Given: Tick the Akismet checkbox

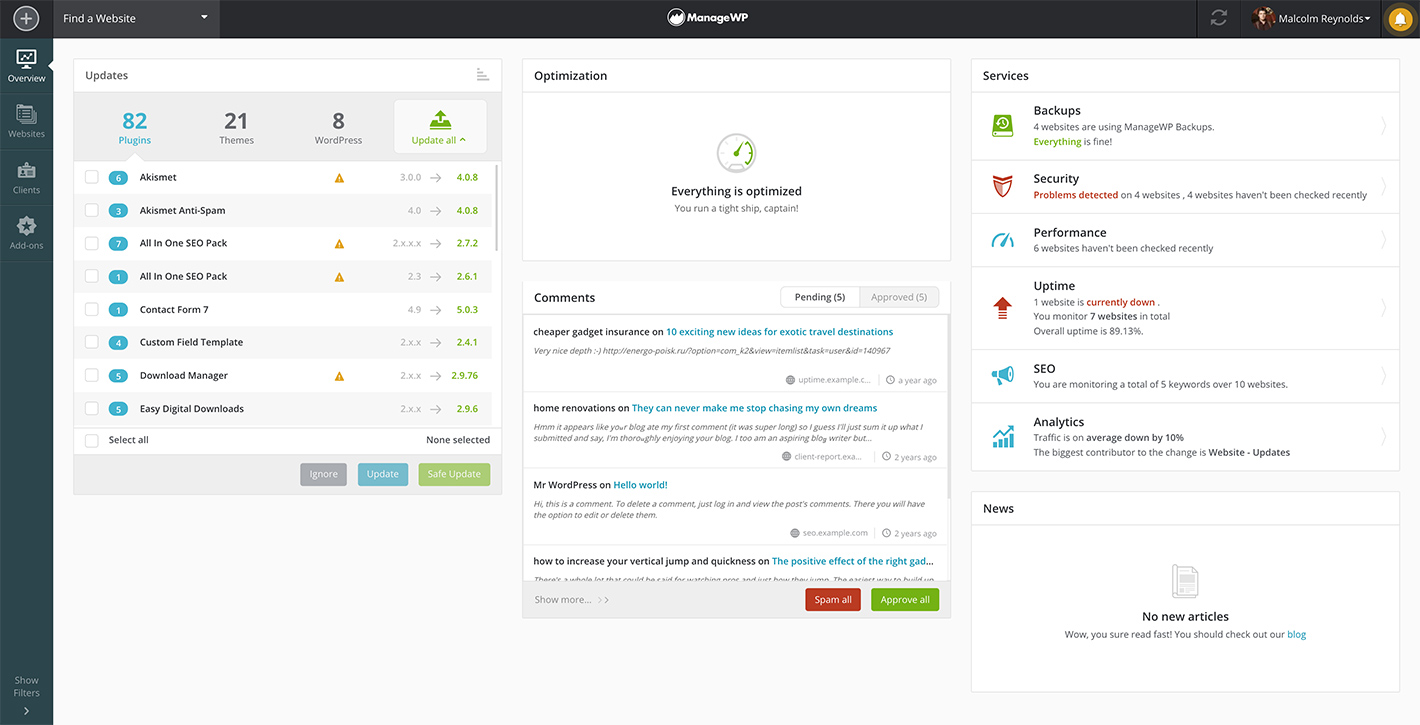Looking at the screenshot, I should pos(92,177).
